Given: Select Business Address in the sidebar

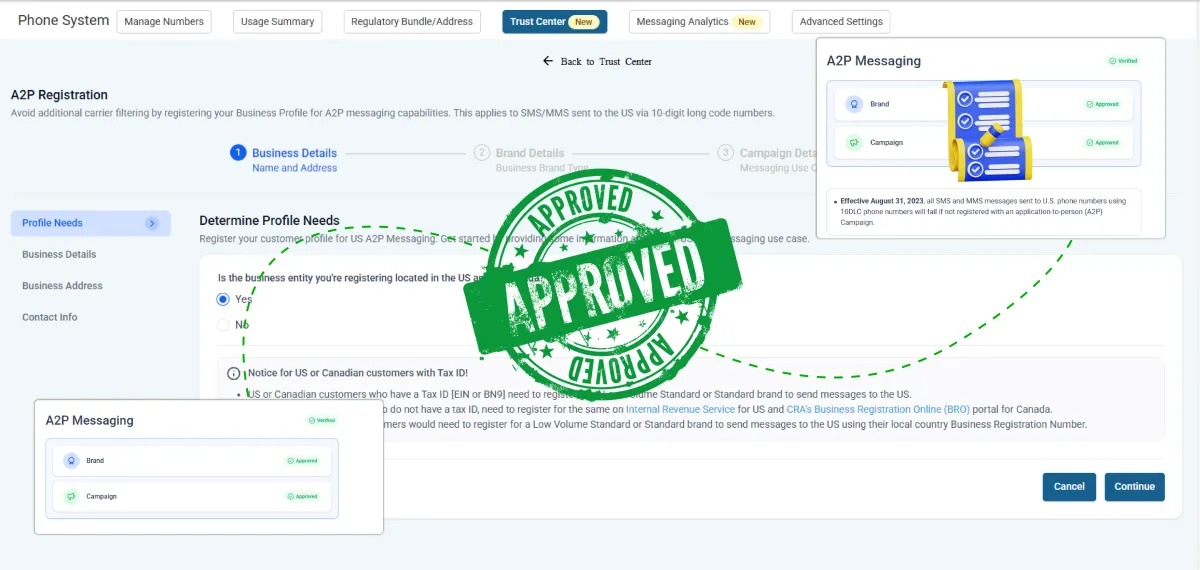Looking at the screenshot, I should 62,286.
